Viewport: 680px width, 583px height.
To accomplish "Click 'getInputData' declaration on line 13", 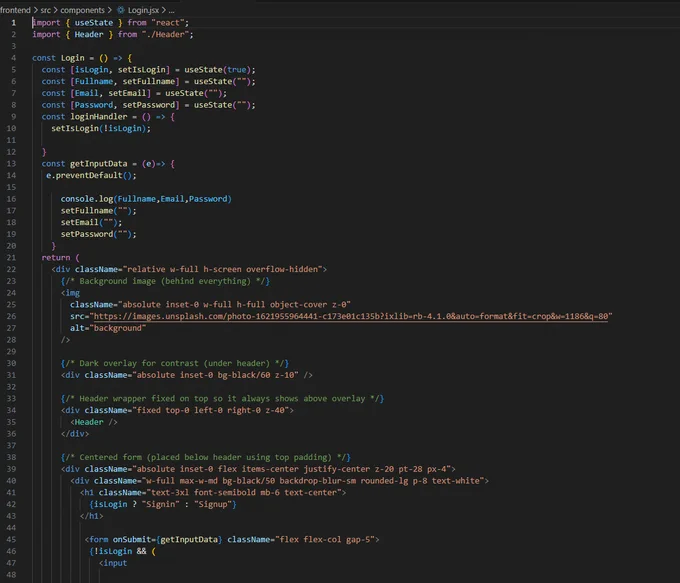I will 98,164.
